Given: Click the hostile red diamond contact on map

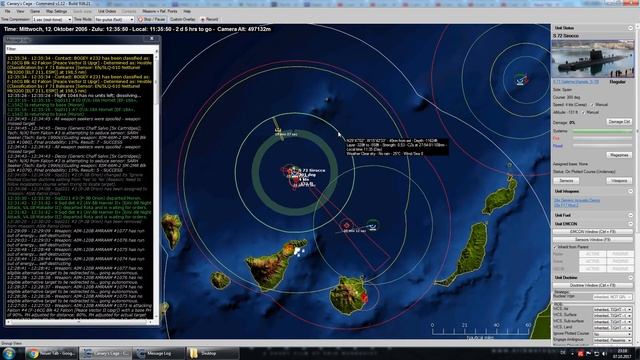Looking at the screenshot, I should (347, 225).
